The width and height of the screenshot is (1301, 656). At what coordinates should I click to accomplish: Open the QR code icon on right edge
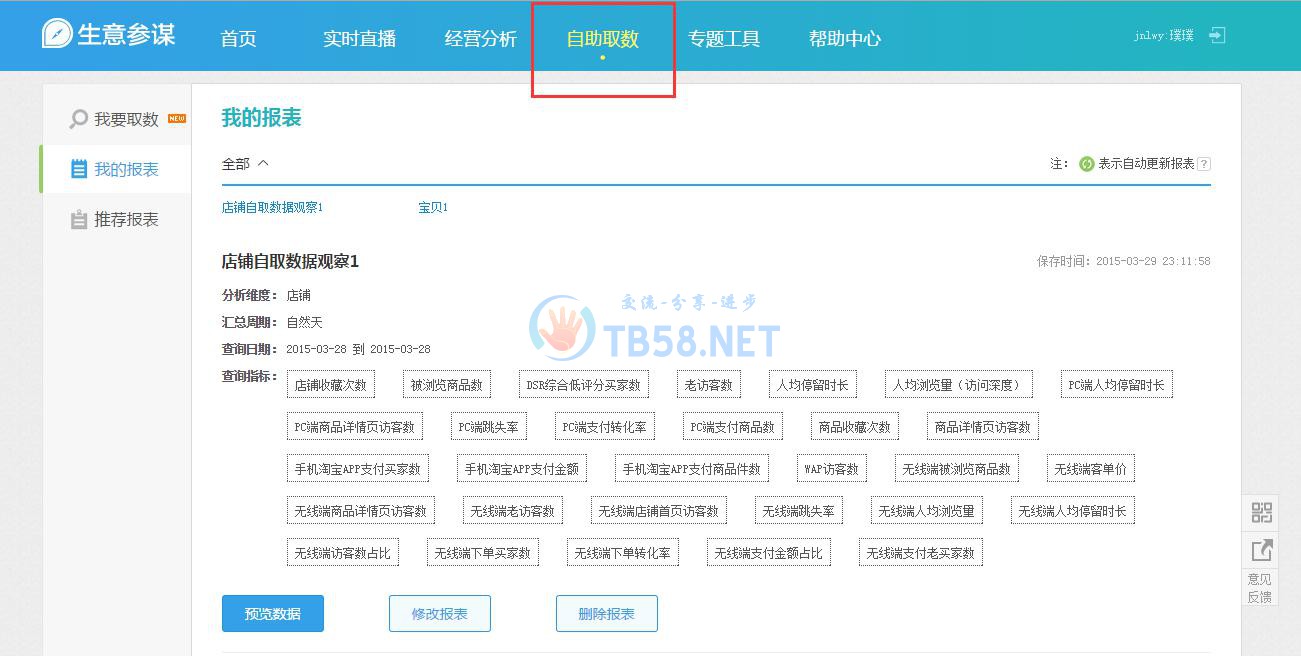[1262, 513]
